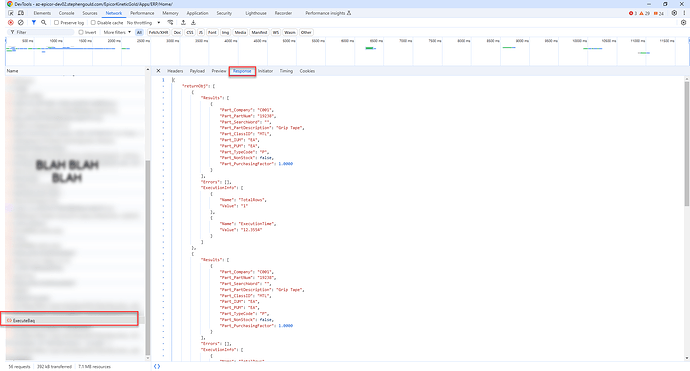Click the inspect element picker icon

click(11, 13)
